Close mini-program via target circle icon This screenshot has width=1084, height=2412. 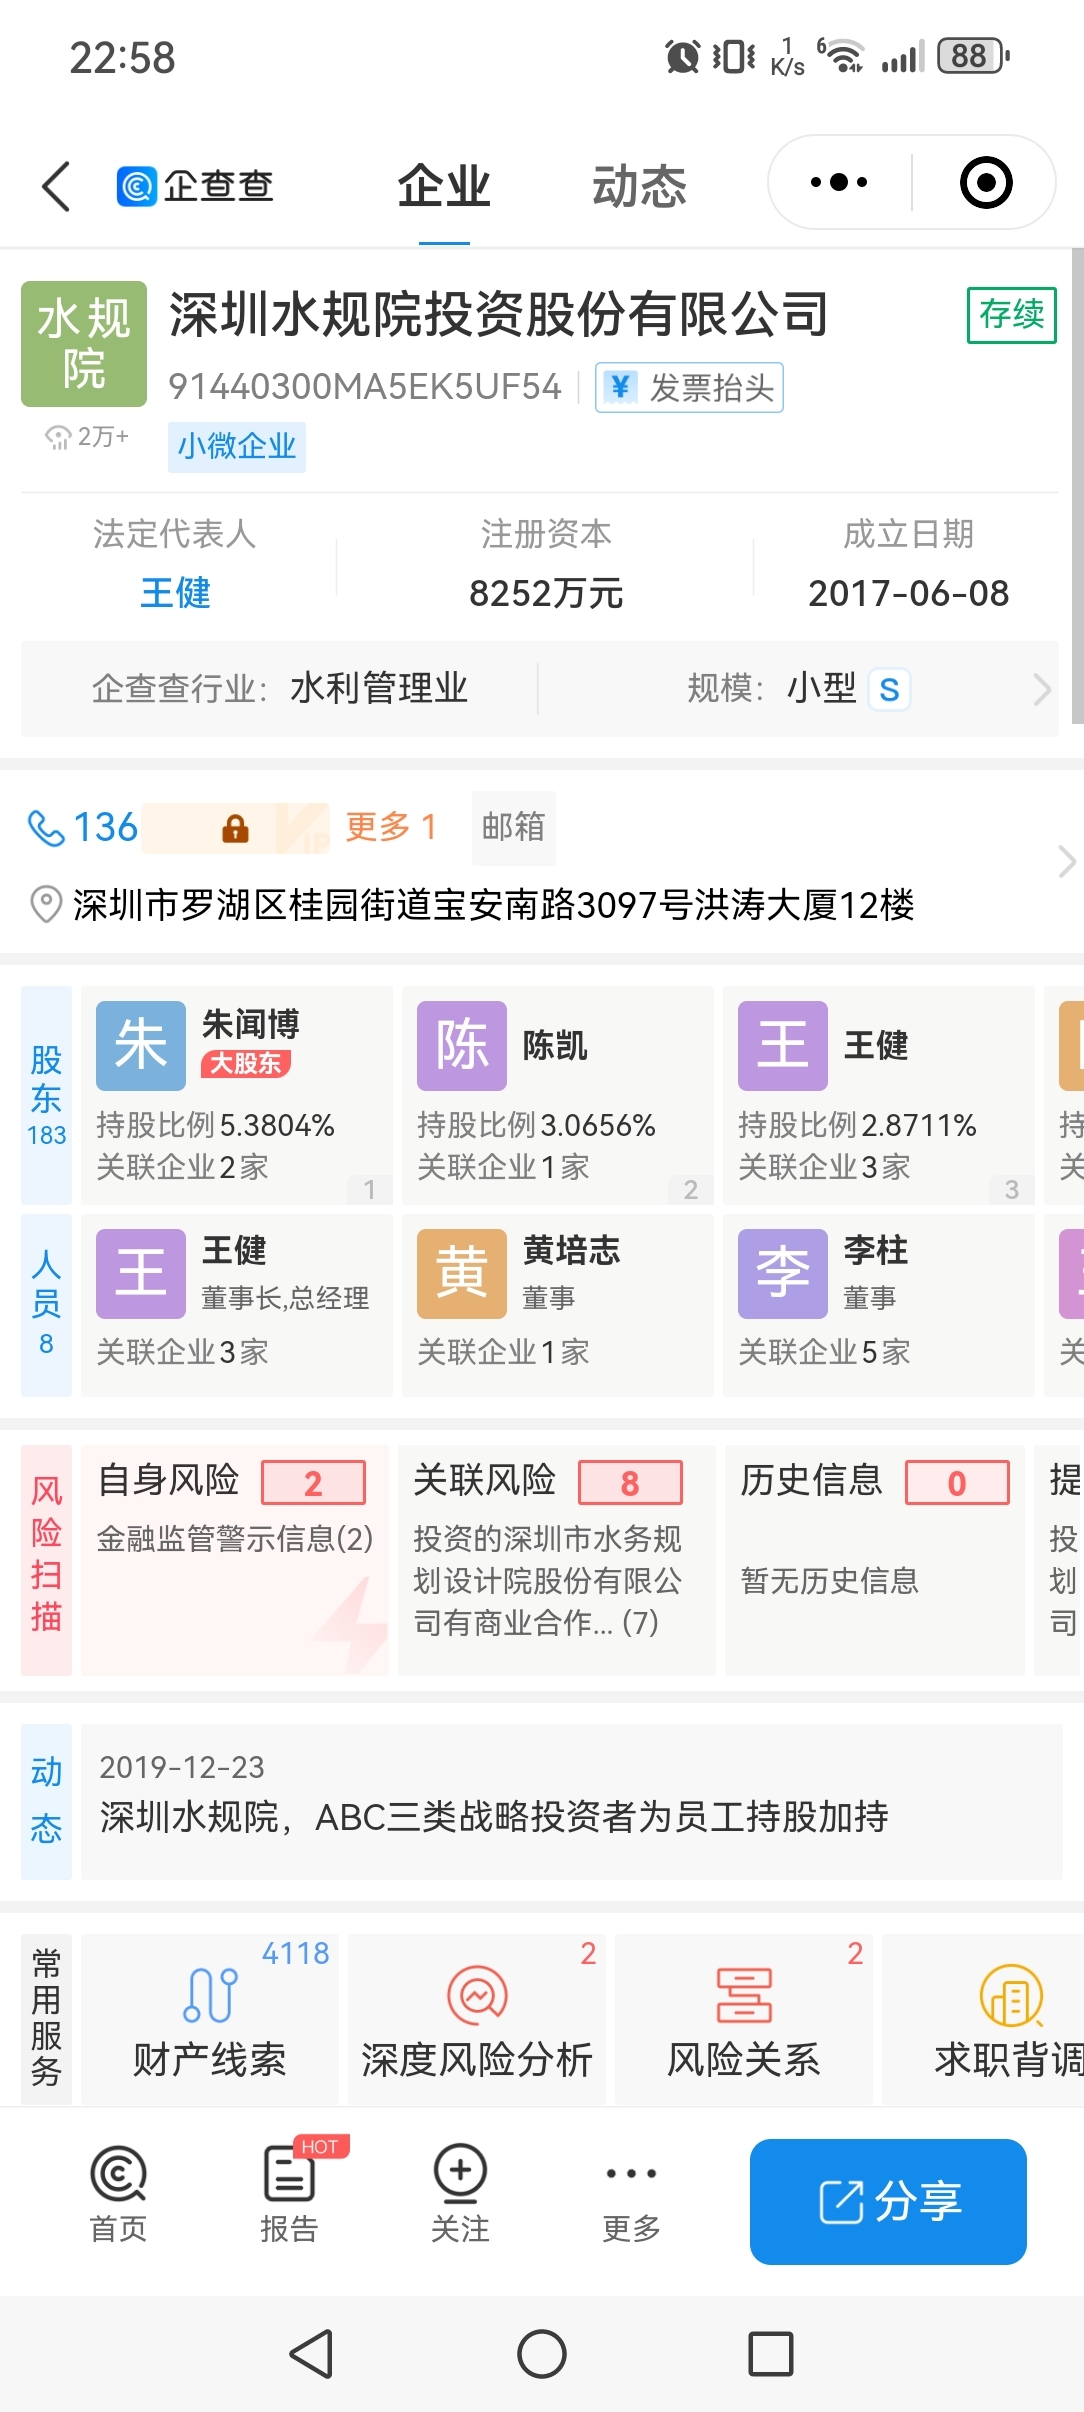986,183
